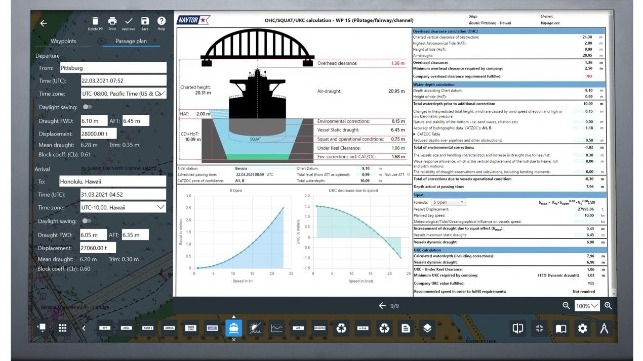Collapse bottom toolbar with the left chevron

tap(84, 328)
